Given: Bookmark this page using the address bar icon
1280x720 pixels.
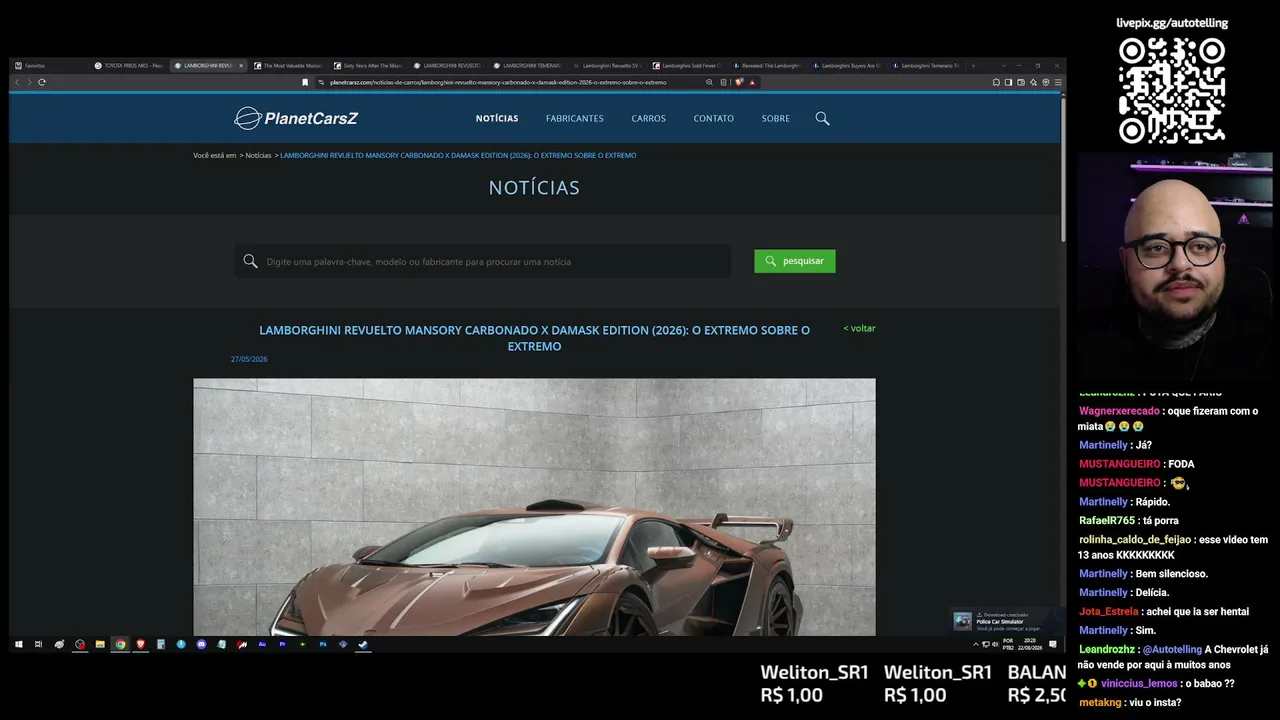Looking at the screenshot, I should (305, 82).
